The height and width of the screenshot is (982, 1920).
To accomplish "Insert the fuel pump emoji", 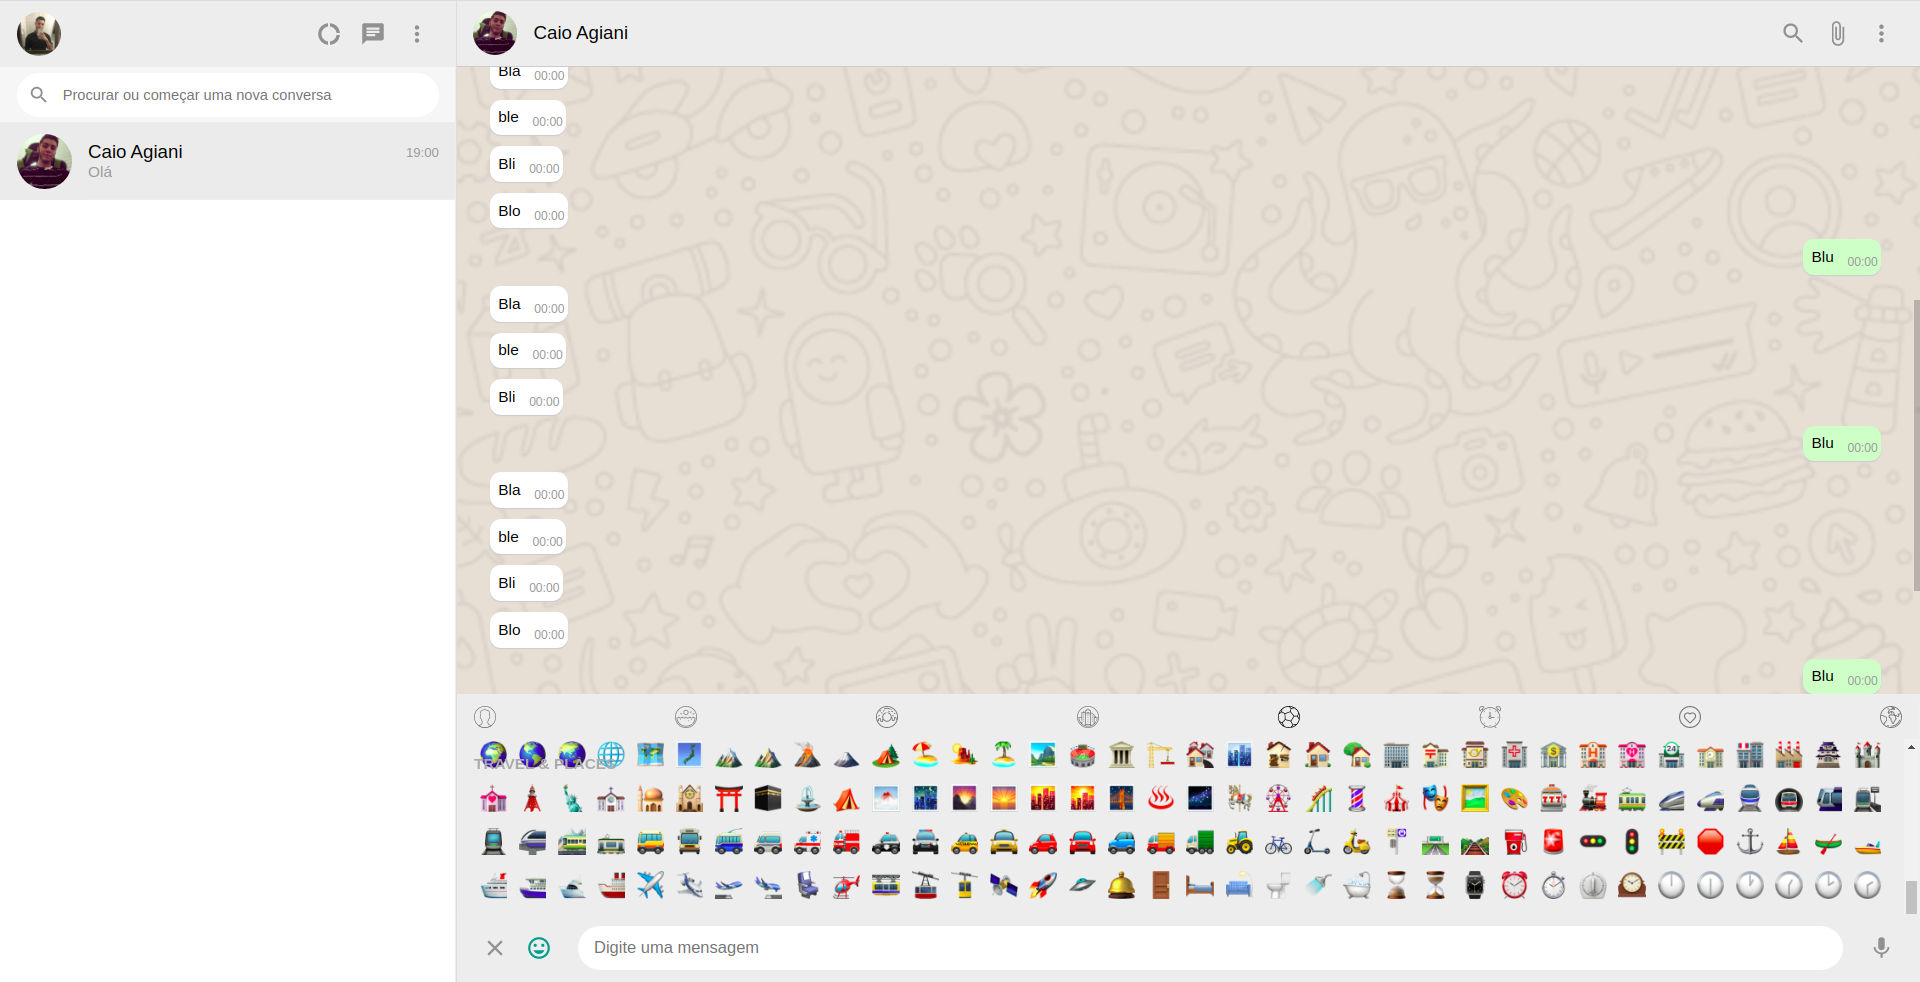I will [1514, 842].
